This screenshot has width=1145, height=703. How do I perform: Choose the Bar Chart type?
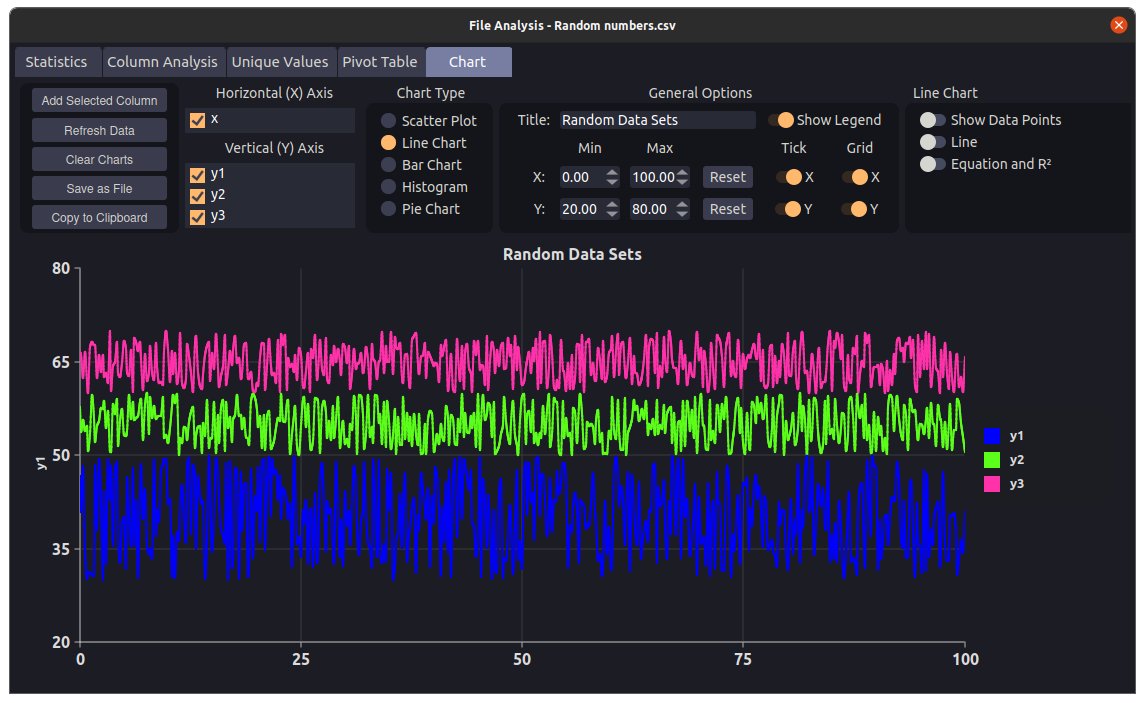[388, 165]
